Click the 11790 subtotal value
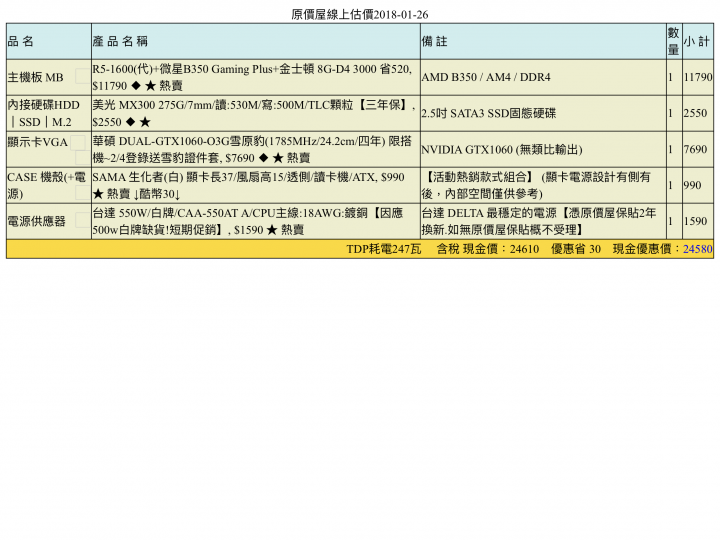720x540 pixels. 698,77
